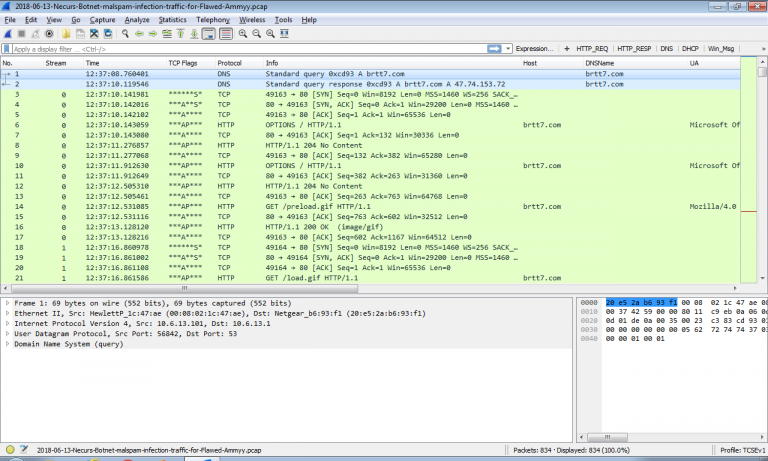Image resolution: width=768 pixels, height=461 pixels.
Task: Jump to the first packet icon
Action: click(x=180, y=34)
